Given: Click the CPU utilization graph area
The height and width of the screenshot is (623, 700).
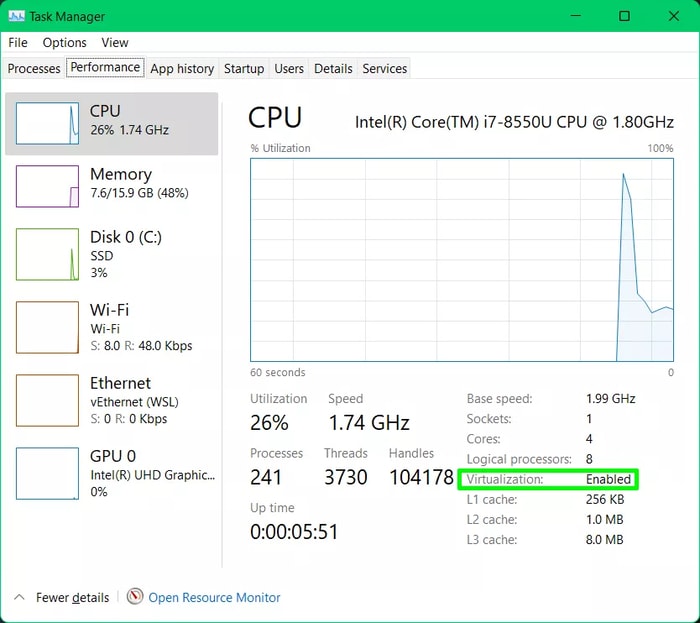Looking at the screenshot, I should (x=462, y=258).
